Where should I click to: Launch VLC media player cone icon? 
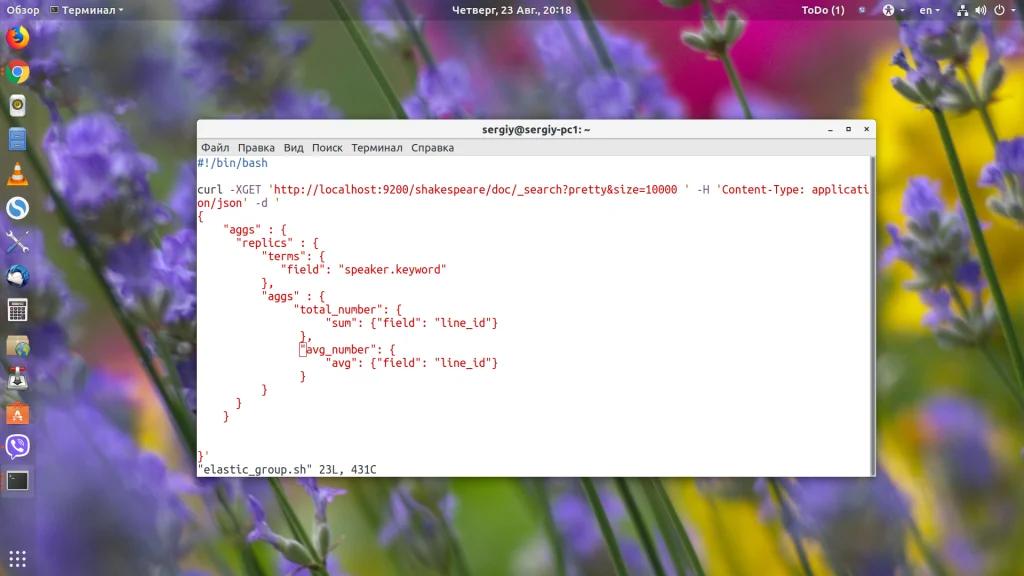18,174
